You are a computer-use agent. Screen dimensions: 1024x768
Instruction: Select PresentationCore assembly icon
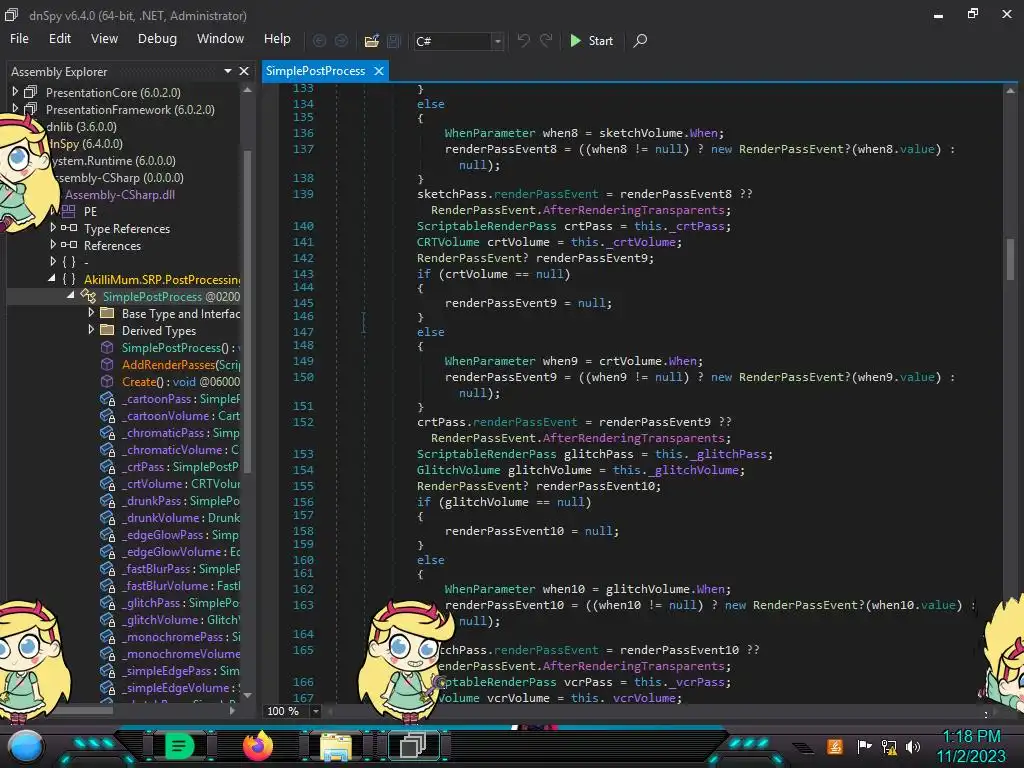pos(30,92)
